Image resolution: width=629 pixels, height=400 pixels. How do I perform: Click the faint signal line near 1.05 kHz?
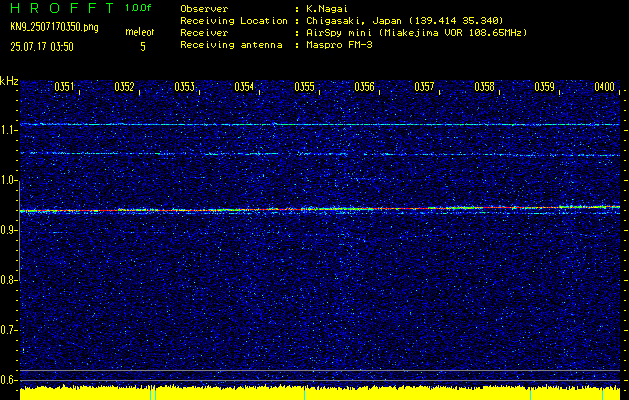(x=320, y=154)
